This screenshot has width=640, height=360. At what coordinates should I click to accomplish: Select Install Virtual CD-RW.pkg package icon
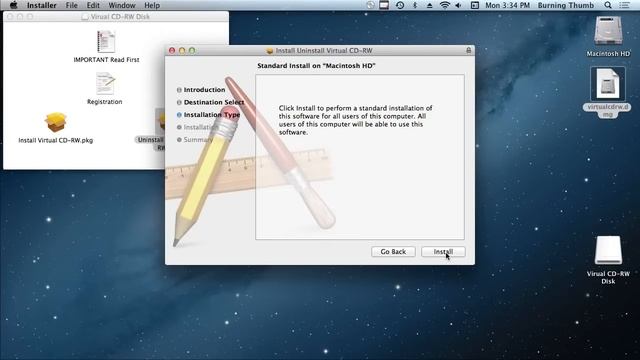coord(56,122)
